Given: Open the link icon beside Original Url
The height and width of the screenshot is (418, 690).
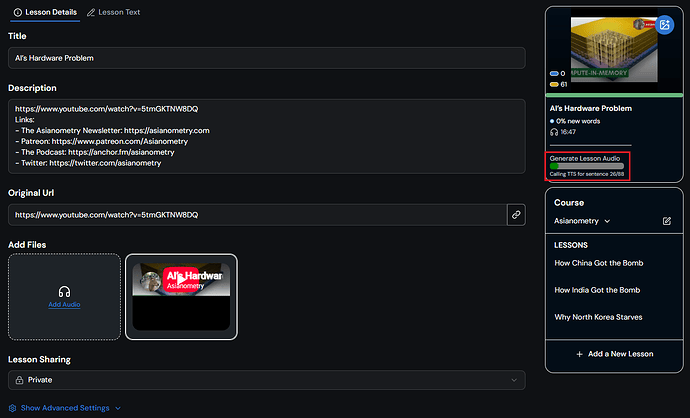Looking at the screenshot, I should [516, 215].
